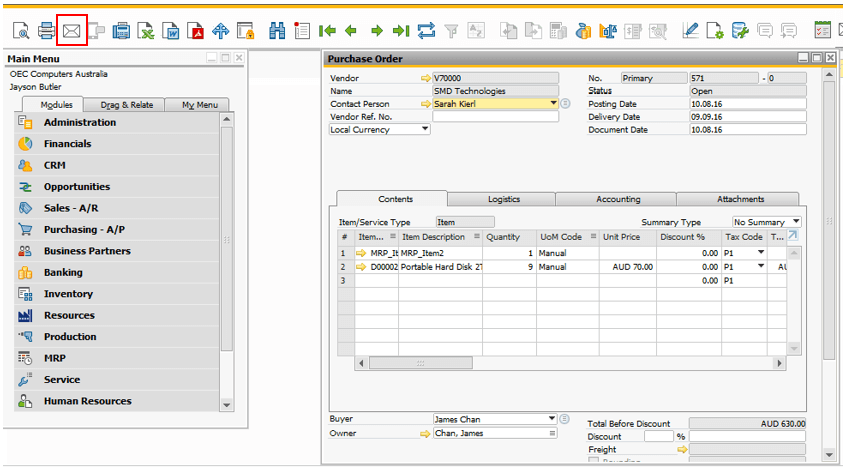Open the Inventory module
The height and width of the screenshot is (467, 844).
117,294
